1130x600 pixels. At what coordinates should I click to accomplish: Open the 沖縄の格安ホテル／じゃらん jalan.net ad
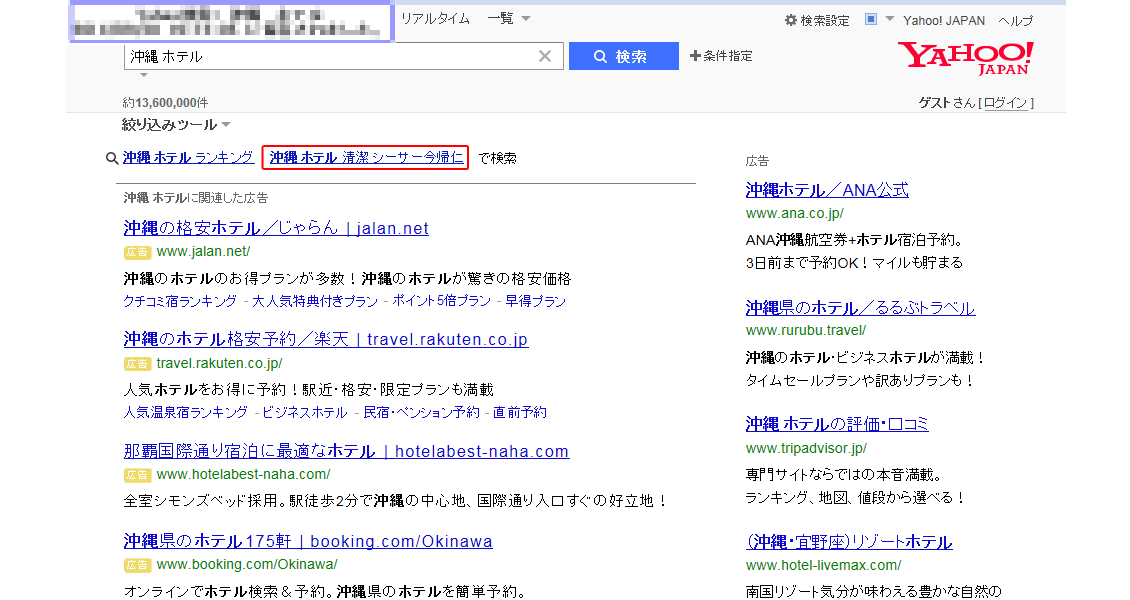(x=276, y=228)
